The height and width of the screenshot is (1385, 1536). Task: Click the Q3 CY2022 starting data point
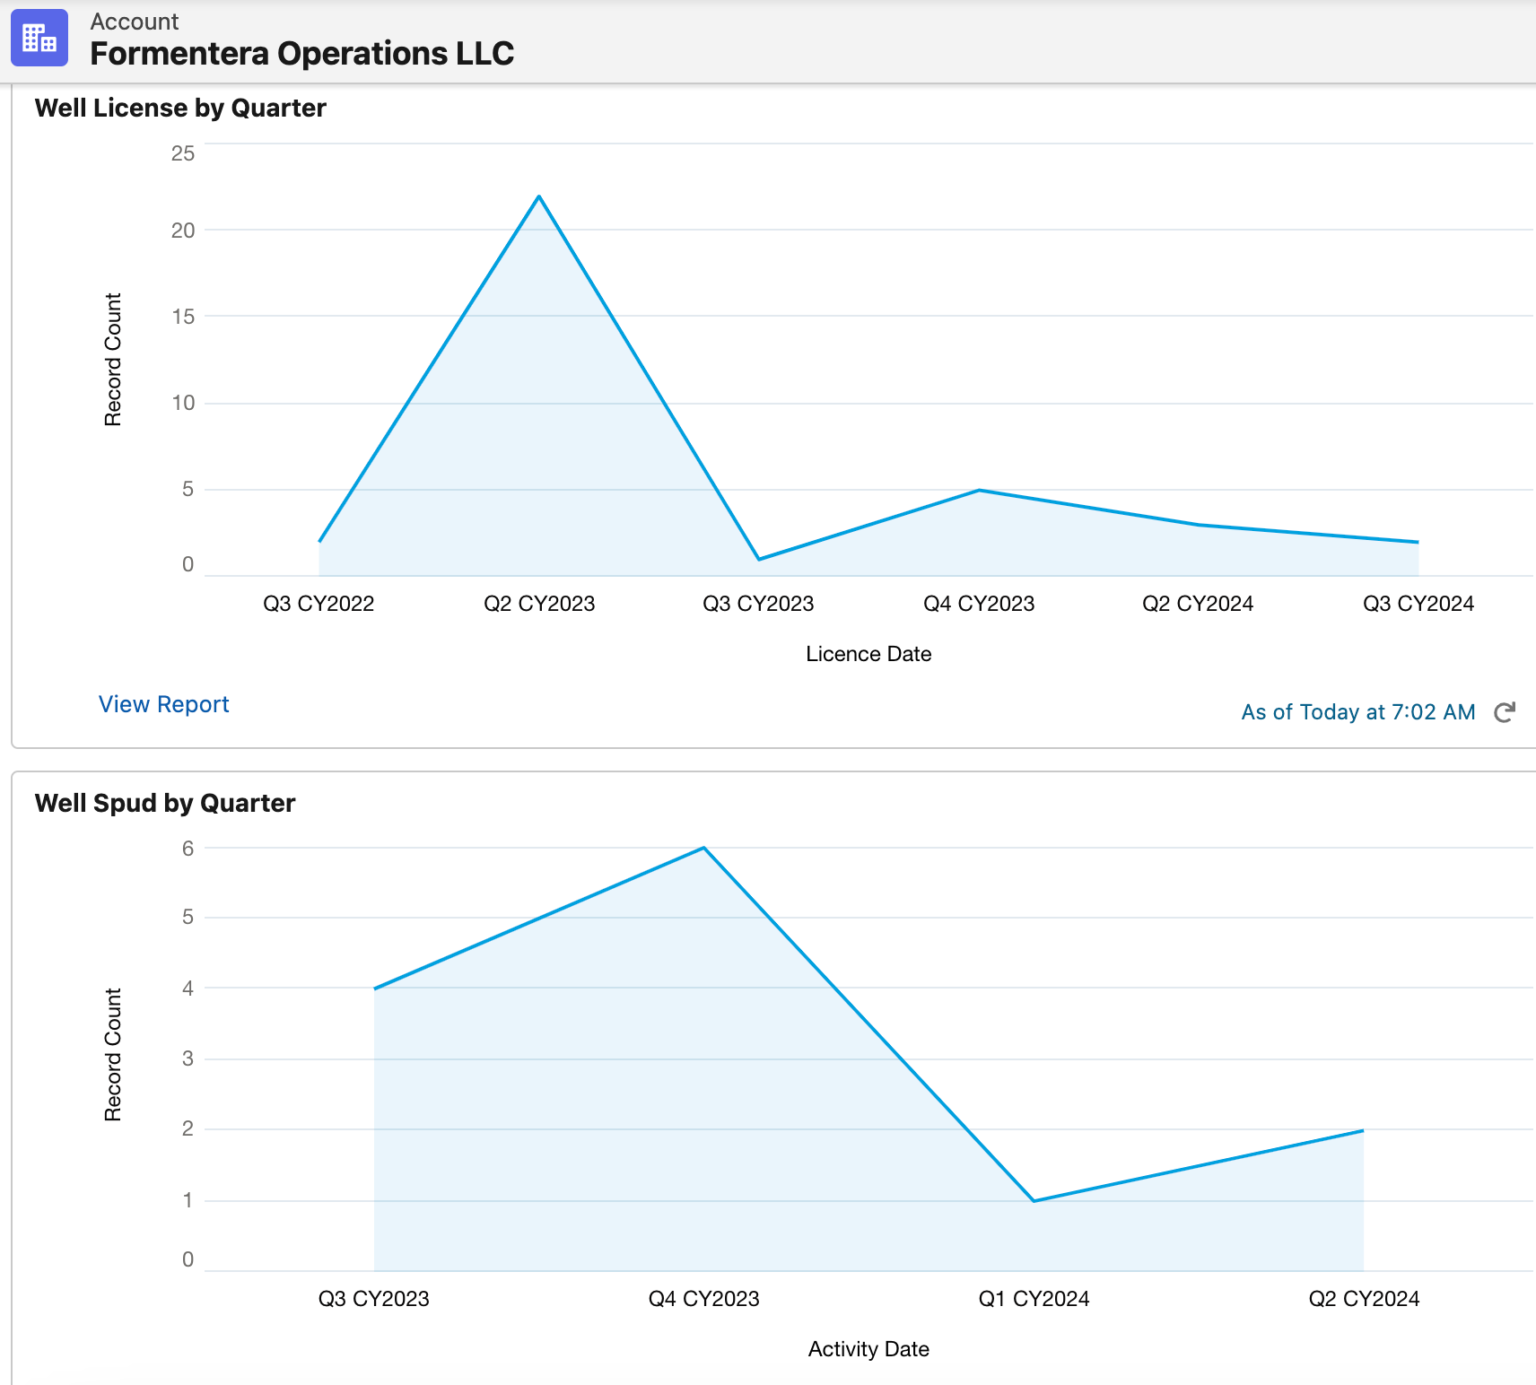coord(318,540)
